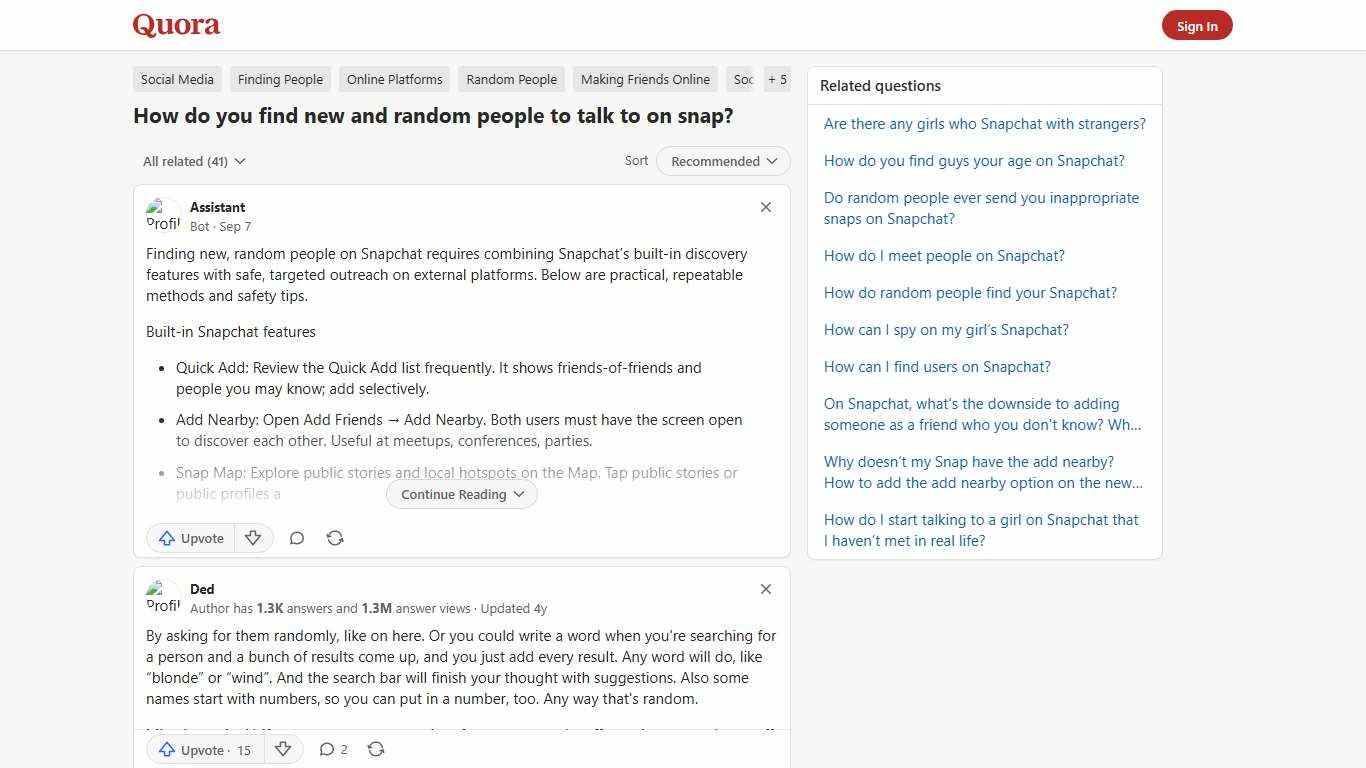1366x768 pixels.
Task: Repost Ded's answer using the share icon
Action: click(x=376, y=749)
